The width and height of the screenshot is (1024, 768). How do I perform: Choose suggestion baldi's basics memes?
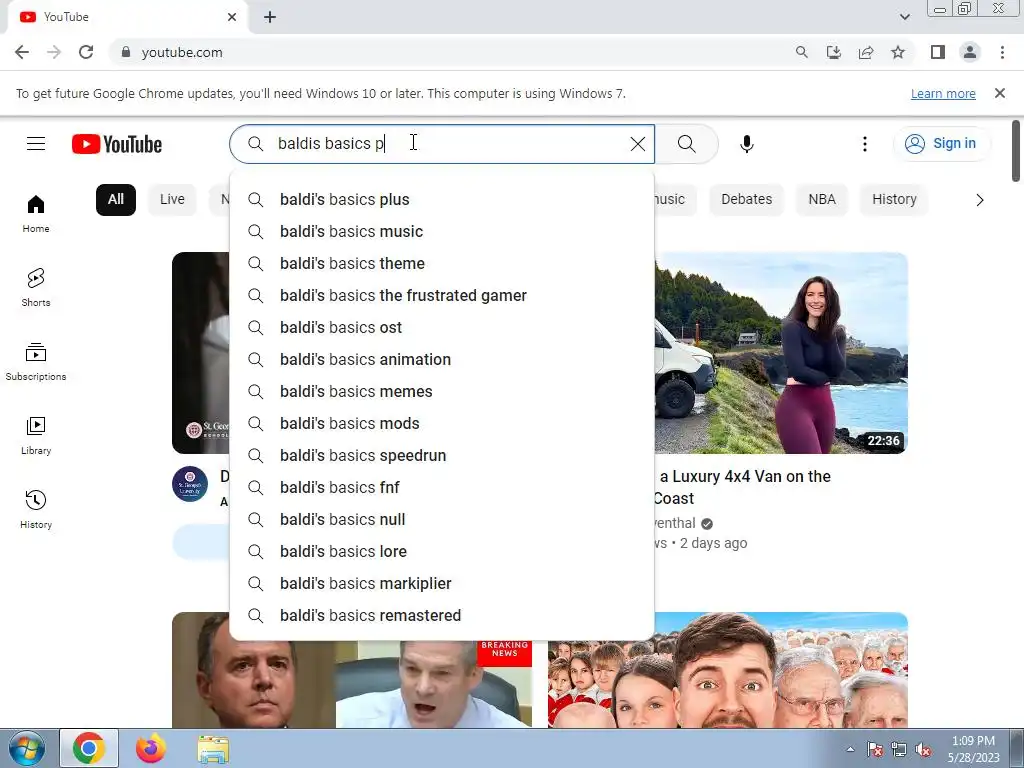pyautogui.click(x=441, y=391)
